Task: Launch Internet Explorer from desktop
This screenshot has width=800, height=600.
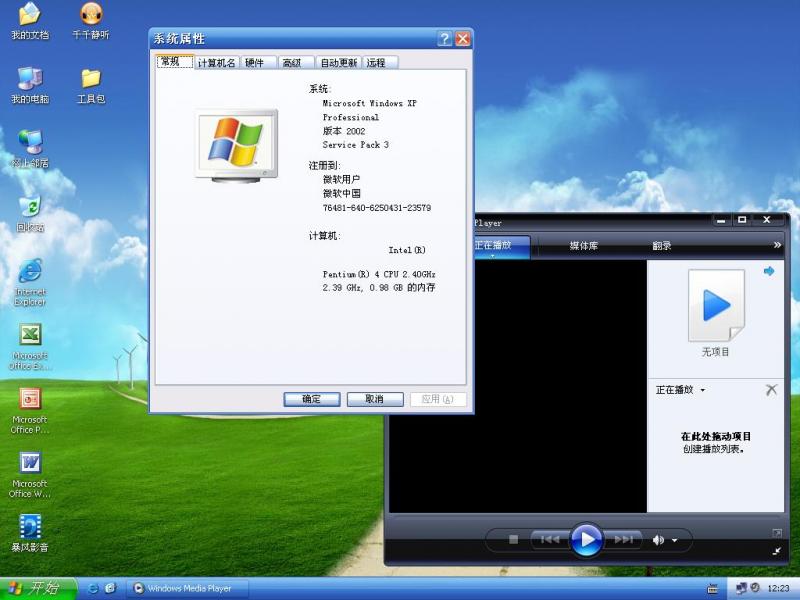Action: 30,282
